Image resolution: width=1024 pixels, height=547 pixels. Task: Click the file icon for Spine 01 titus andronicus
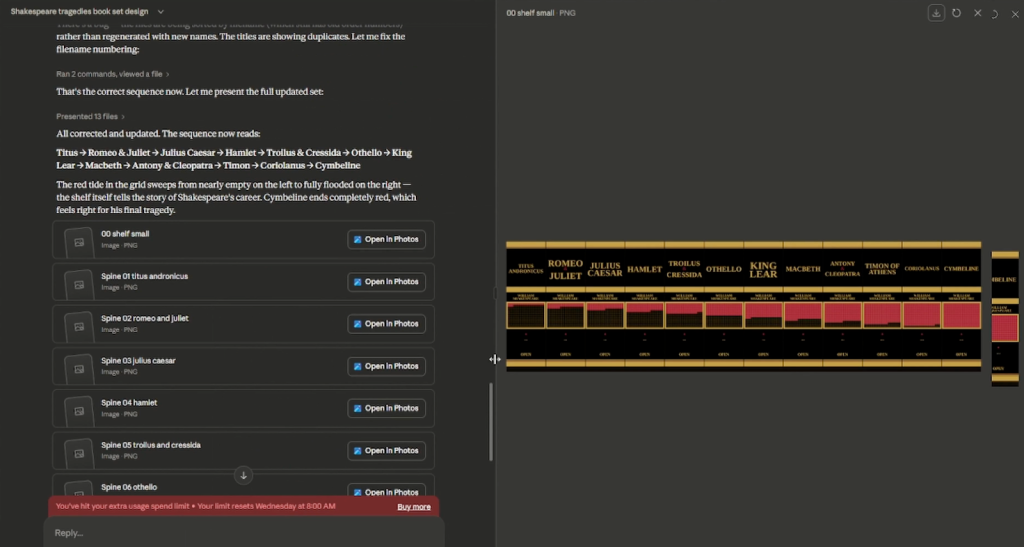79,282
